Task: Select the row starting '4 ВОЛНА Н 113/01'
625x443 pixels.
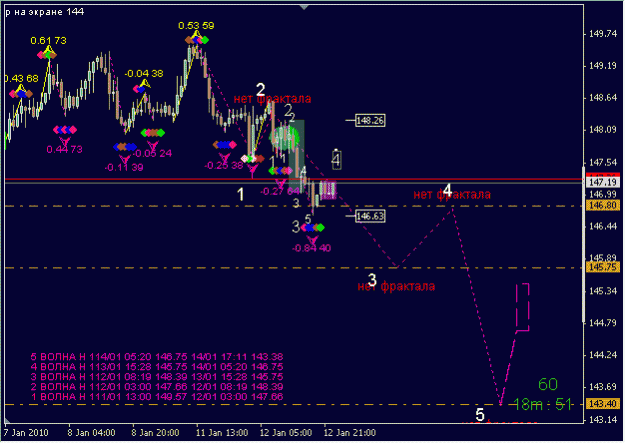Action: tap(157, 366)
